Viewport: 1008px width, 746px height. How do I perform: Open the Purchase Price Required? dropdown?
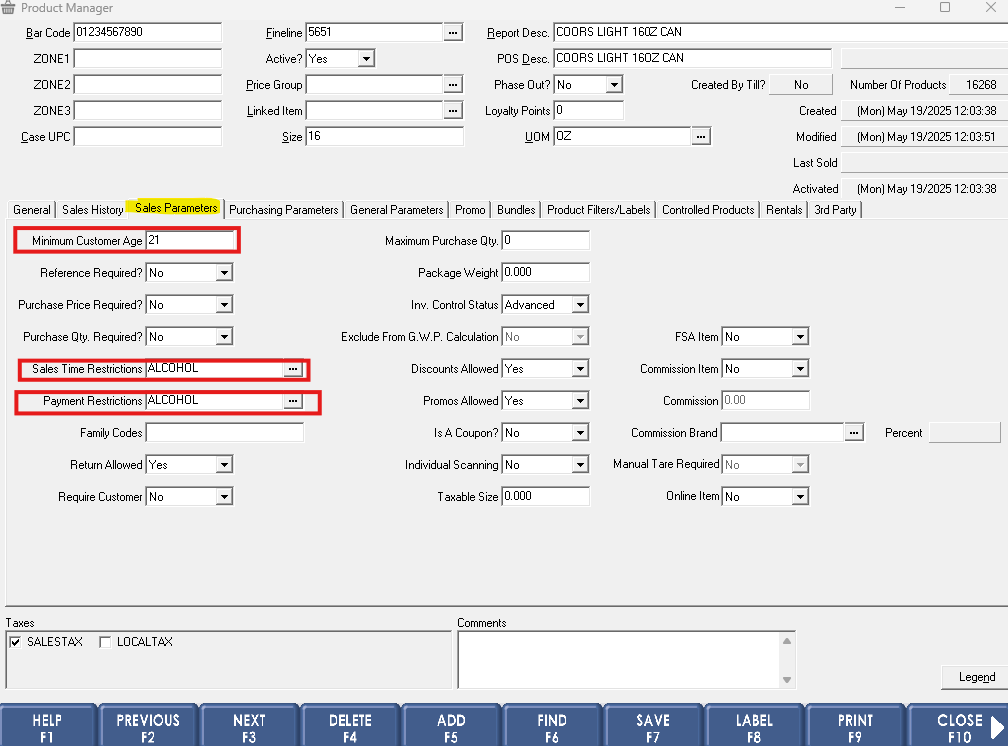224,305
